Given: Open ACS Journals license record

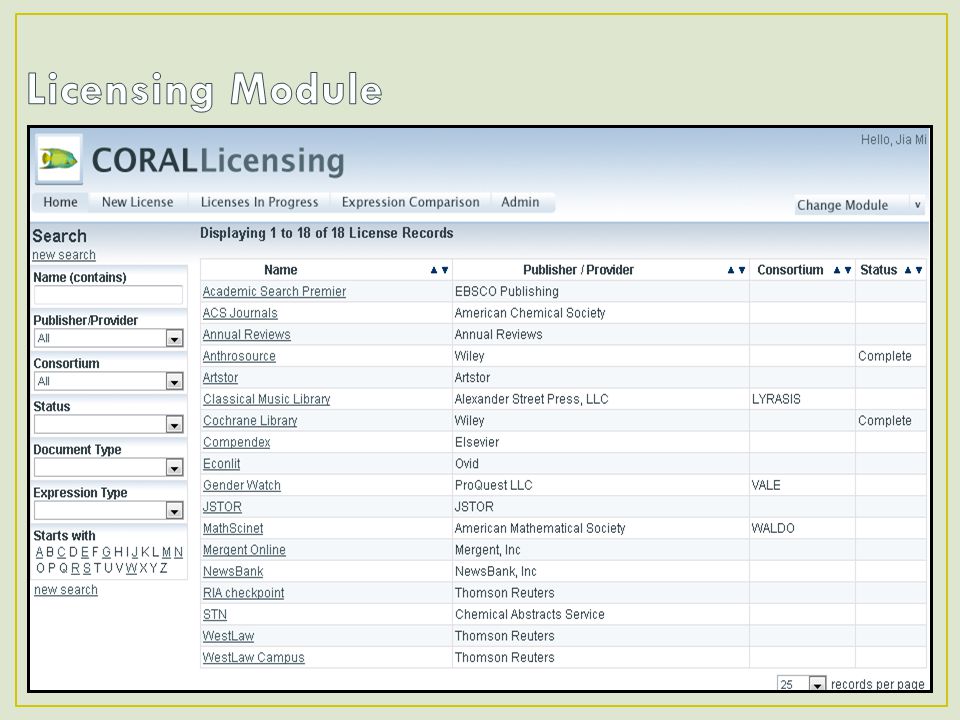Looking at the screenshot, I should click(240, 313).
